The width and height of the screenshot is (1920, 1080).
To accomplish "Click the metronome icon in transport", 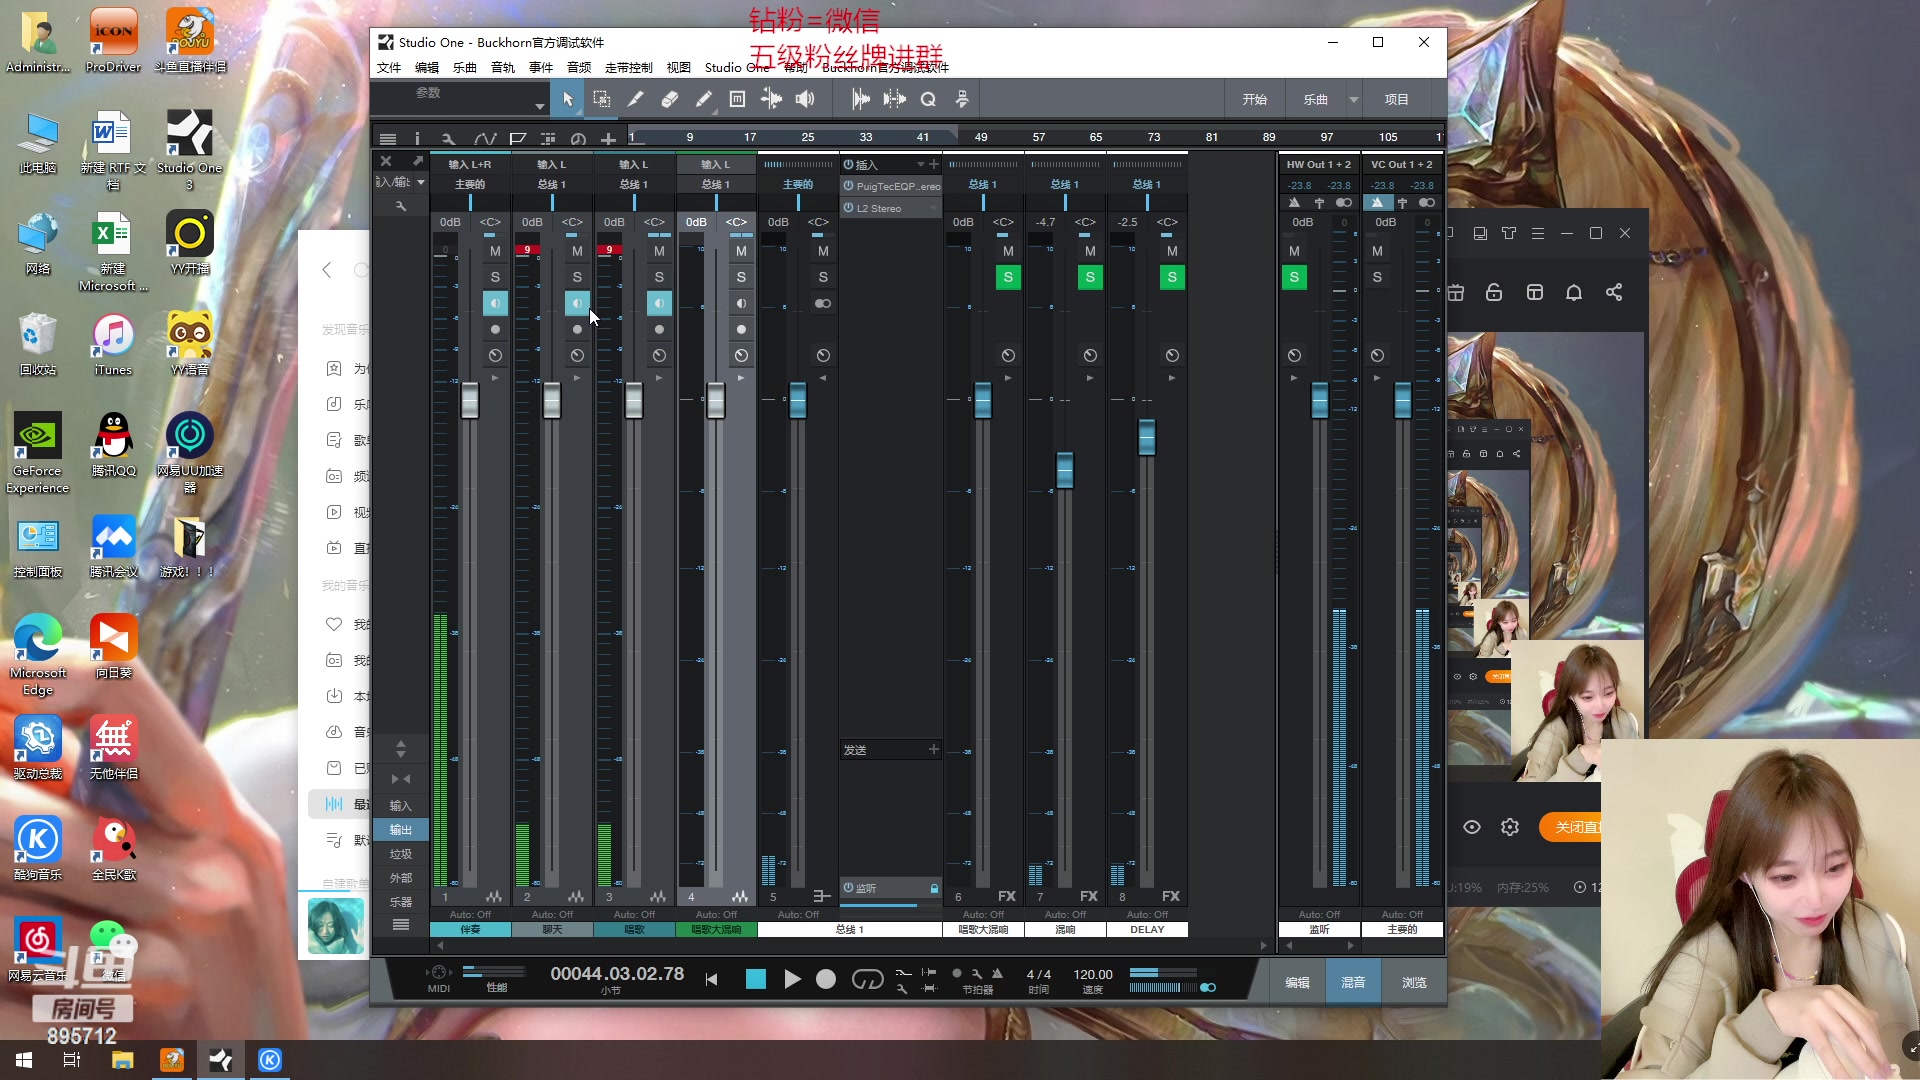I will point(997,973).
